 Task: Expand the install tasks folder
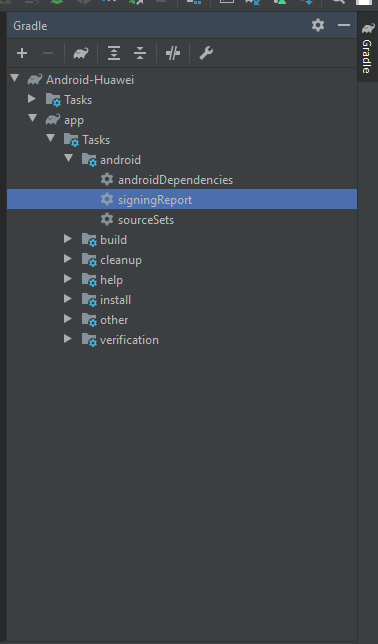pyautogui.click(x=68, y=299)
